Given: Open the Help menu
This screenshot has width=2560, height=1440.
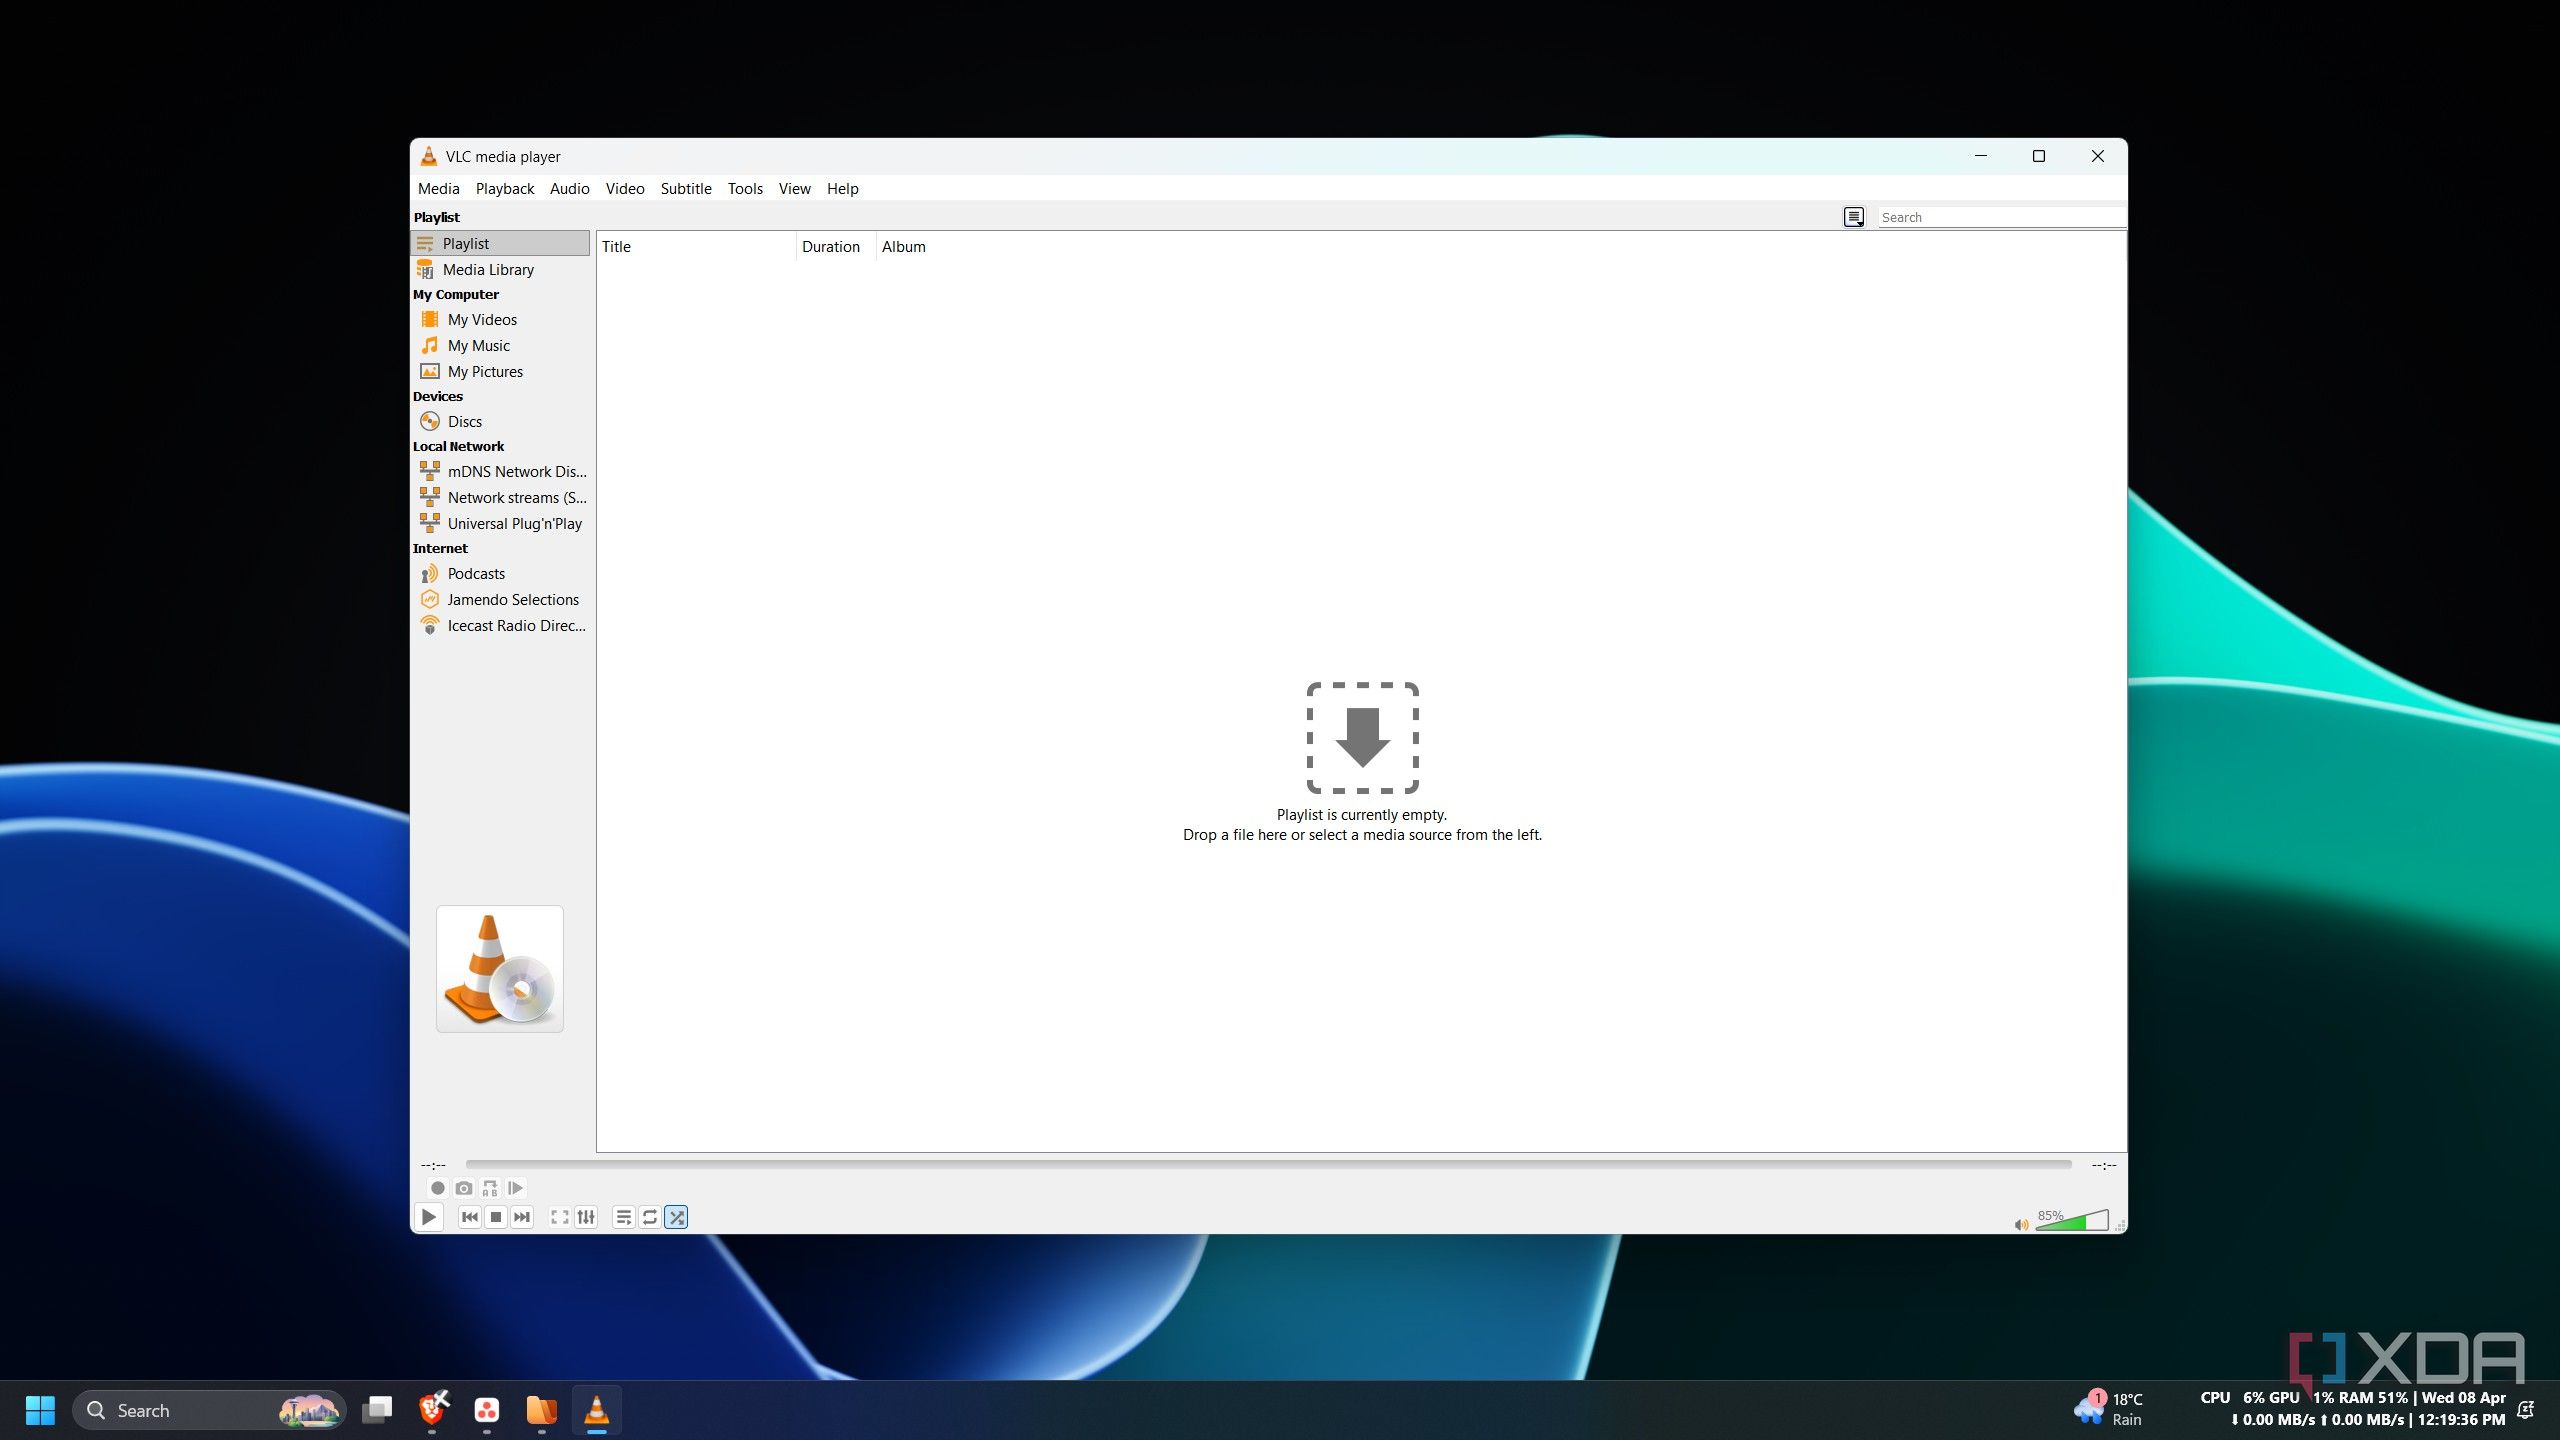Looking at the screenshot, I should coord(843,188).
